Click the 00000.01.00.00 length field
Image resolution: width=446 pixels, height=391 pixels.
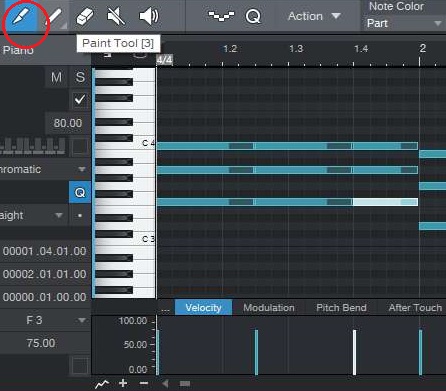coord(45,297)
